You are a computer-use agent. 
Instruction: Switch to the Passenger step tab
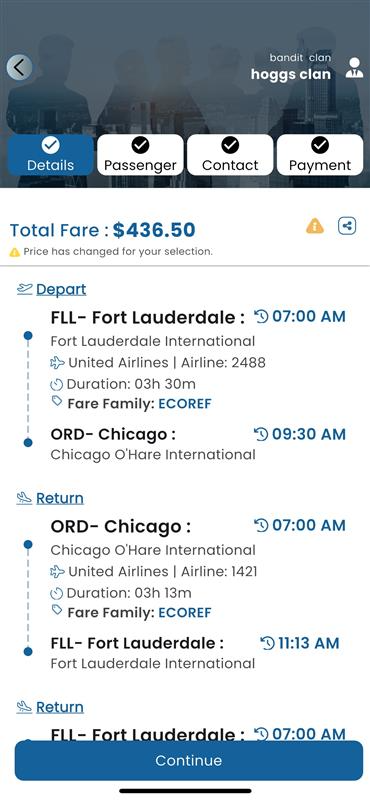140,155
